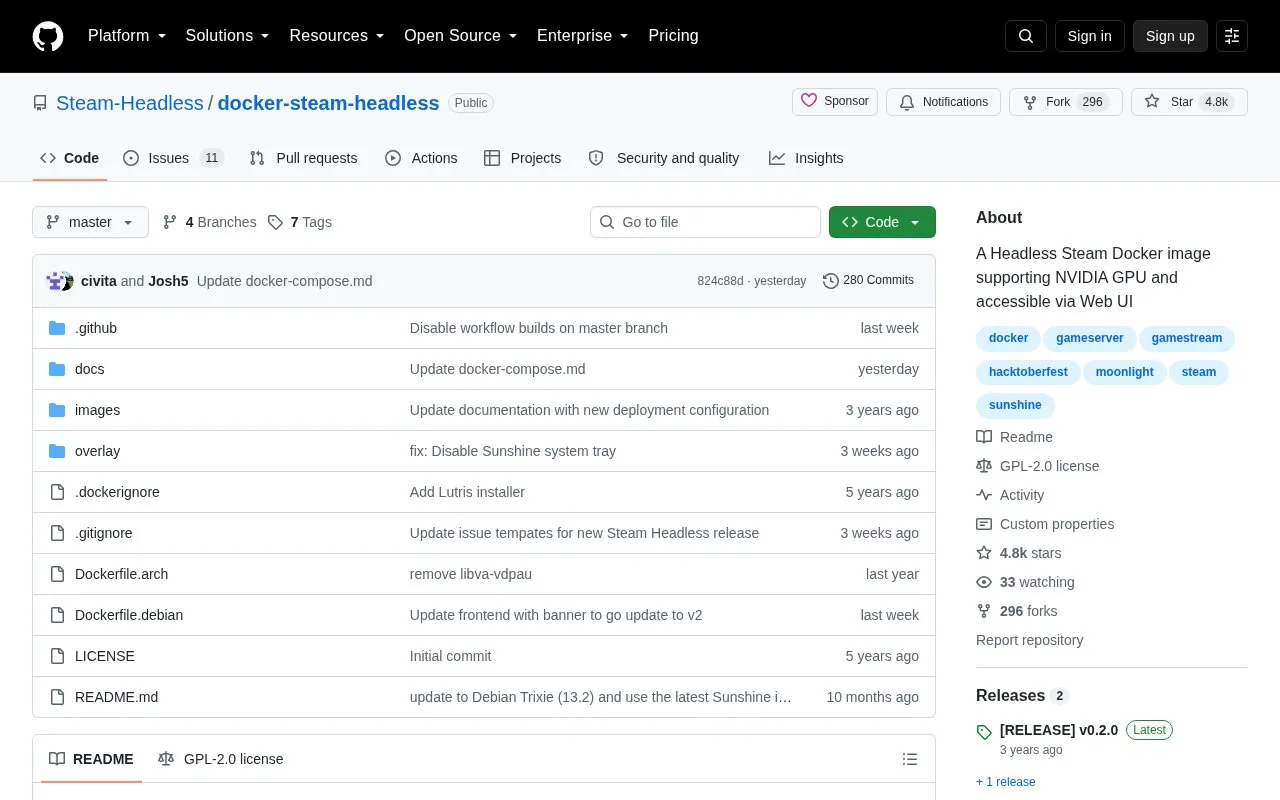Click the repository icon before Steam-Headless

[x=40, y=103]
